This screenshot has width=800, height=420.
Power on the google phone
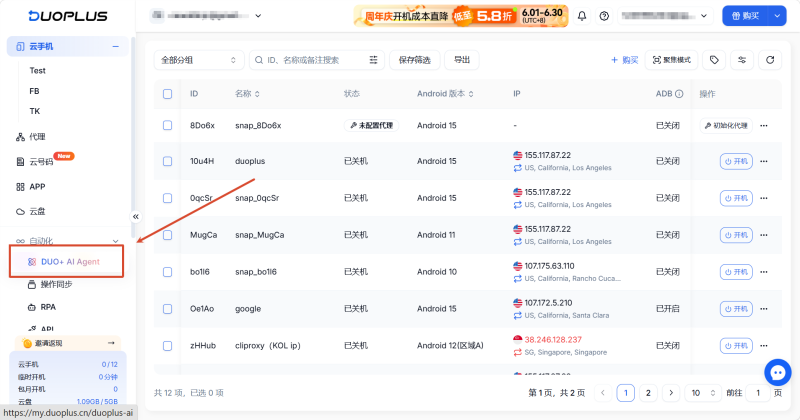736,309
